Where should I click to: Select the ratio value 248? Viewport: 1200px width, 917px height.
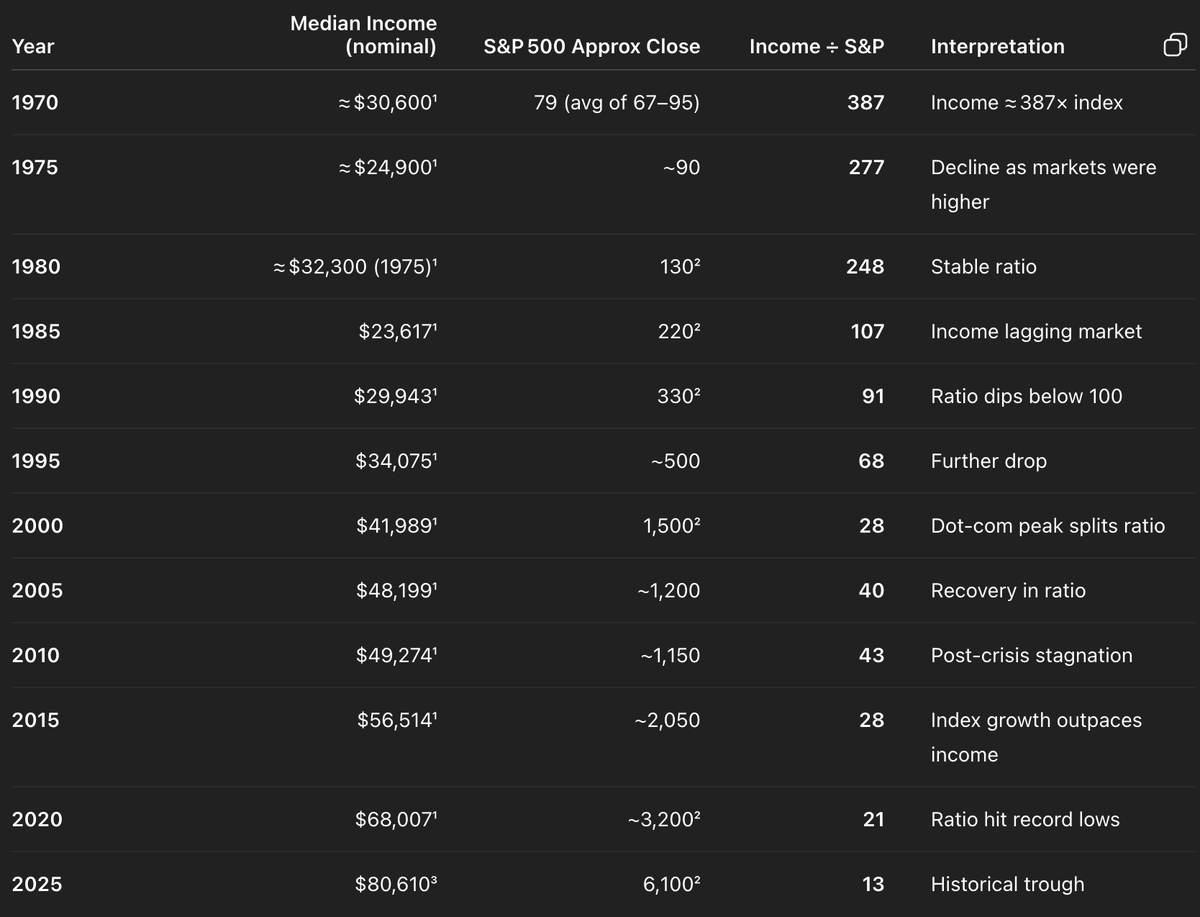point(866,266)
